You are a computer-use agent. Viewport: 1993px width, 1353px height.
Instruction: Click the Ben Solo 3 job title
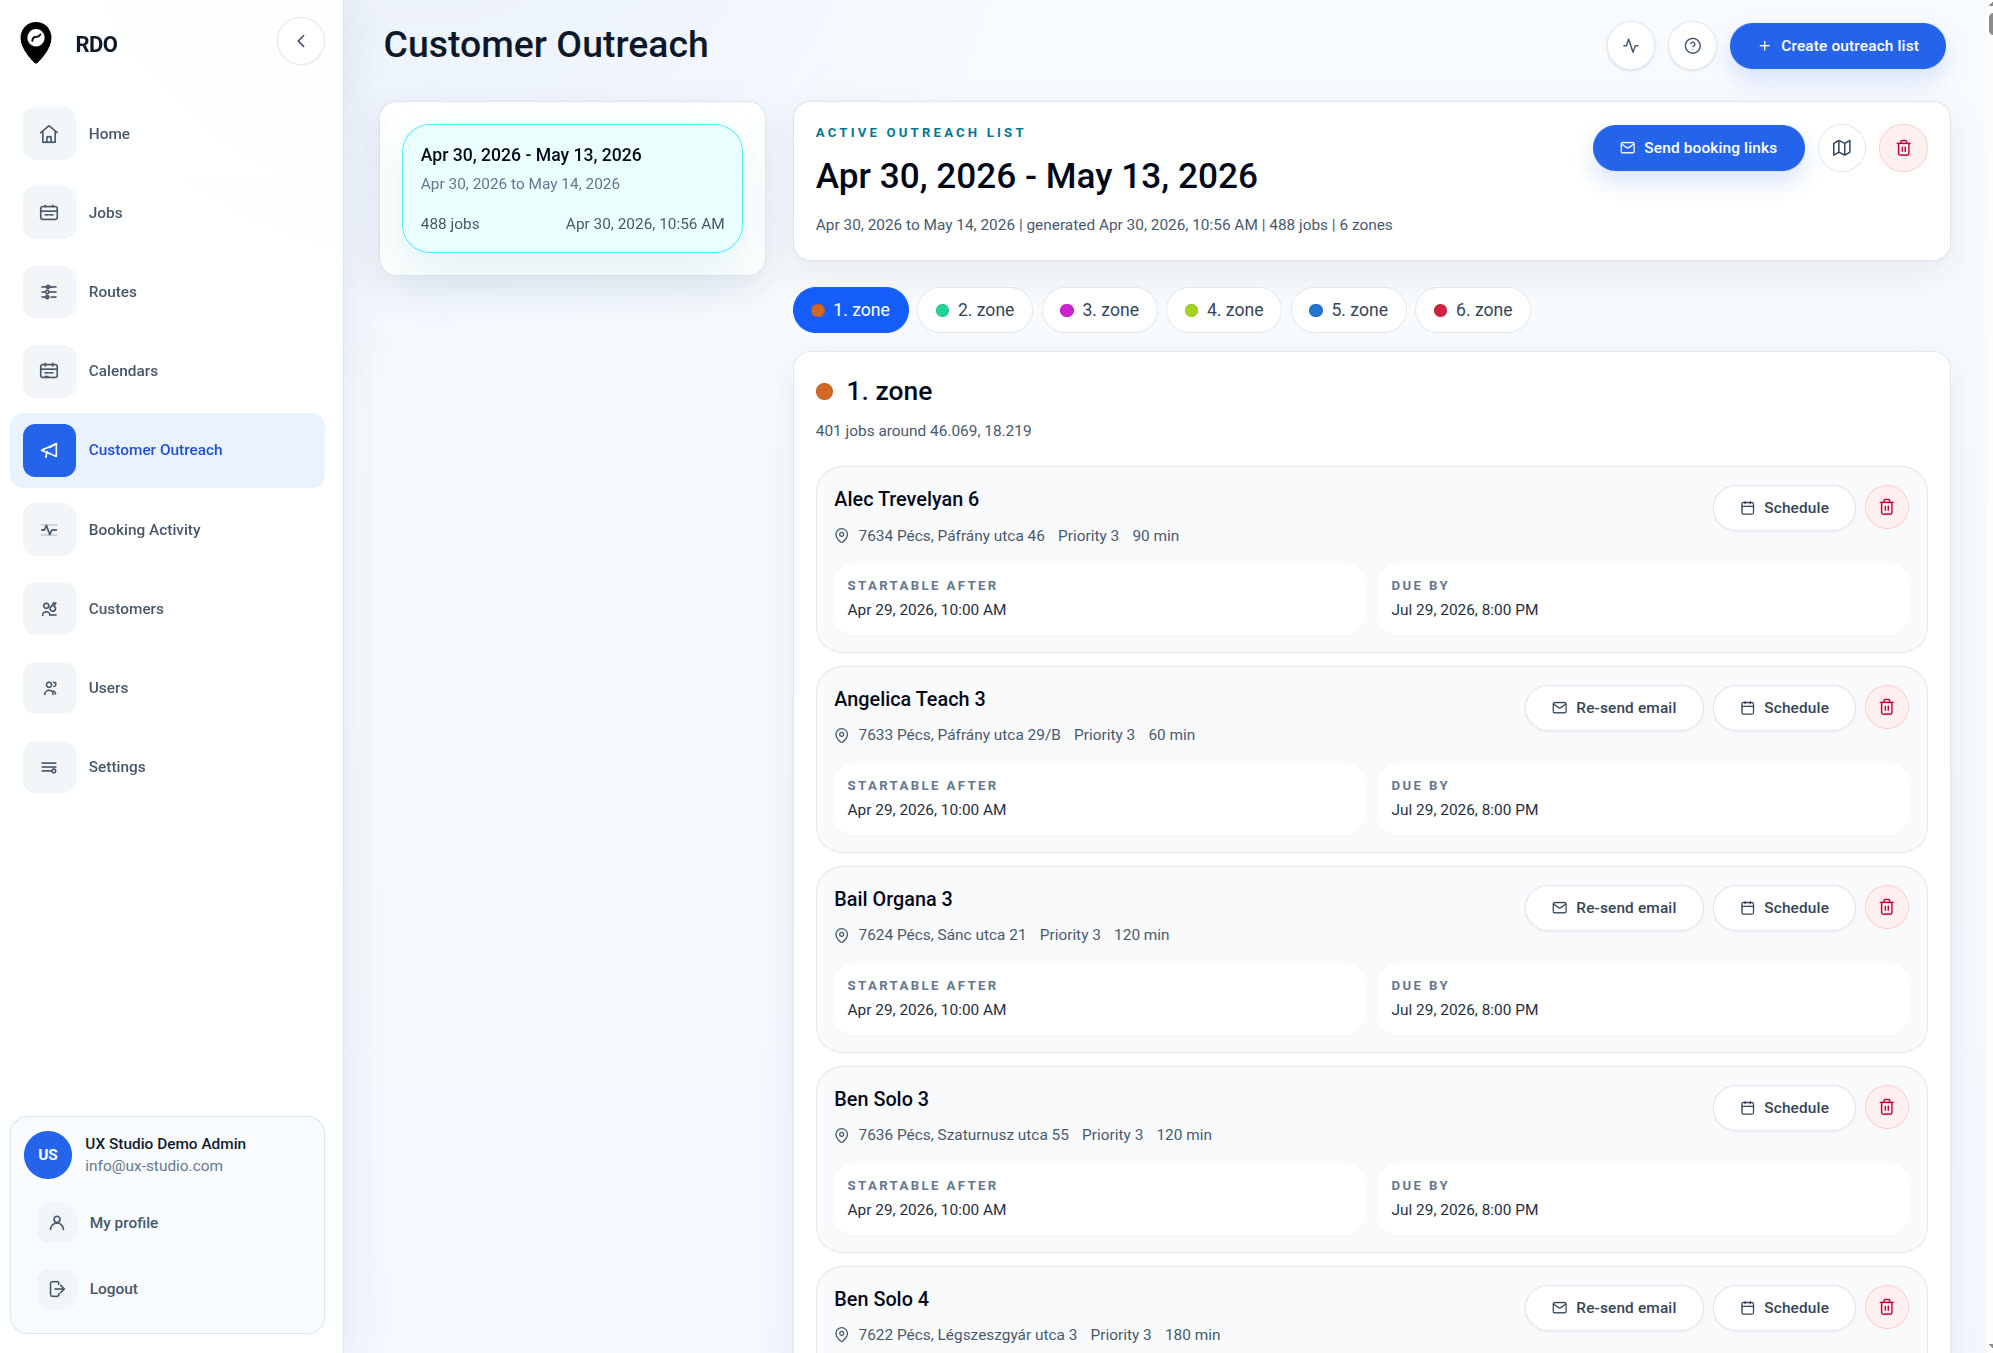click(881, 1099)
